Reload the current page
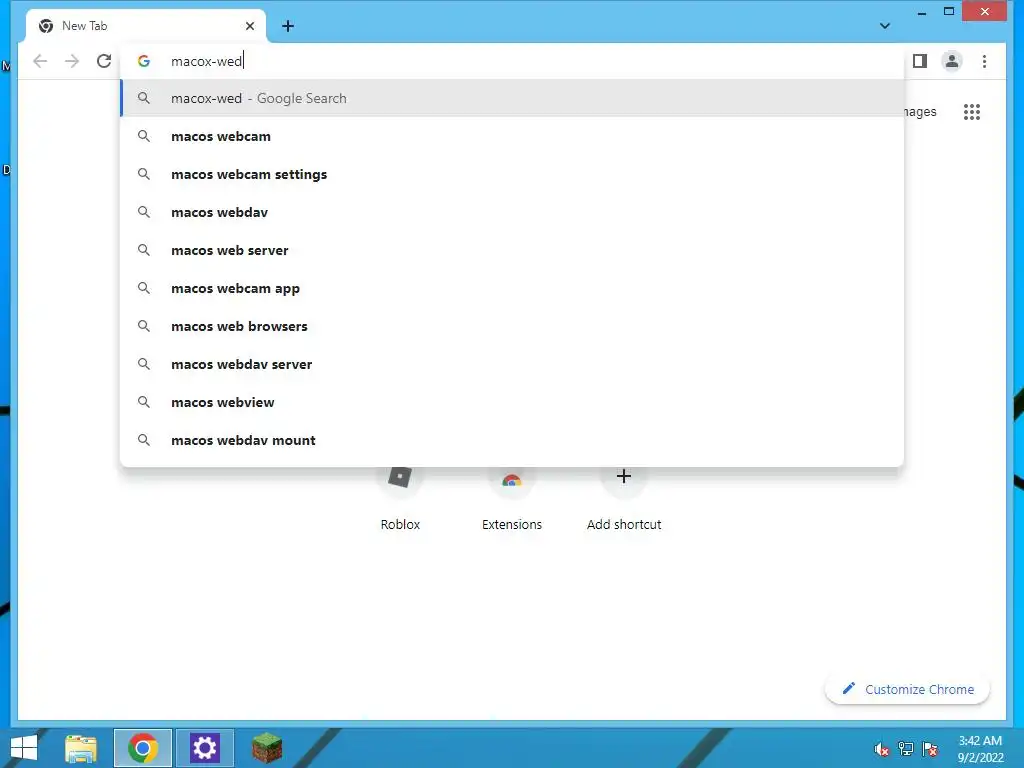Image resolution: width=1024 pixels, height=768 pixels. pyautogui.click(x=104, y=61)
